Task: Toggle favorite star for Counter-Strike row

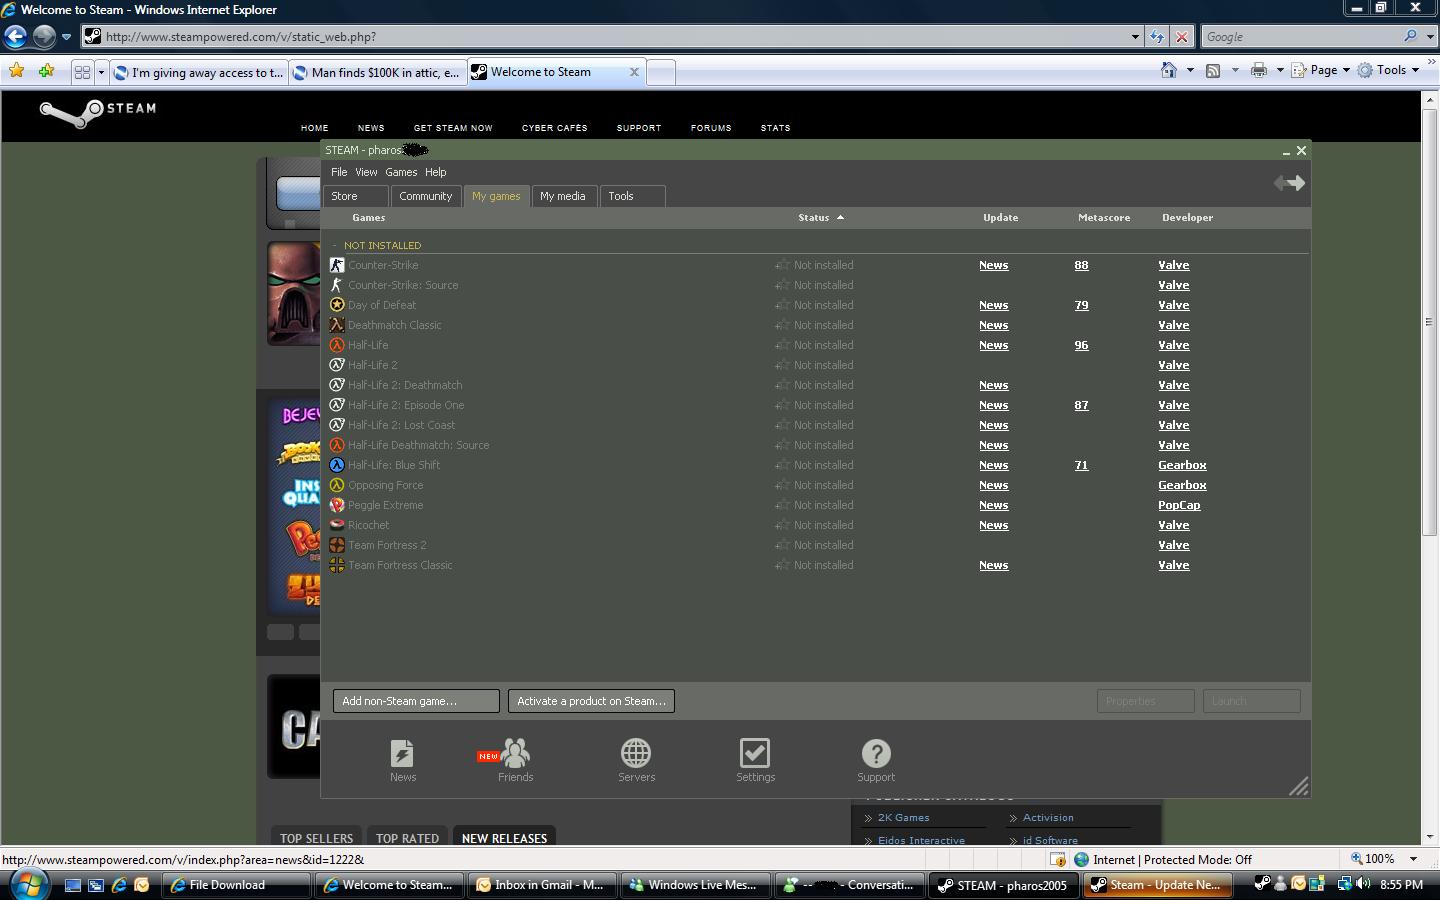Action: pos(782,265)
